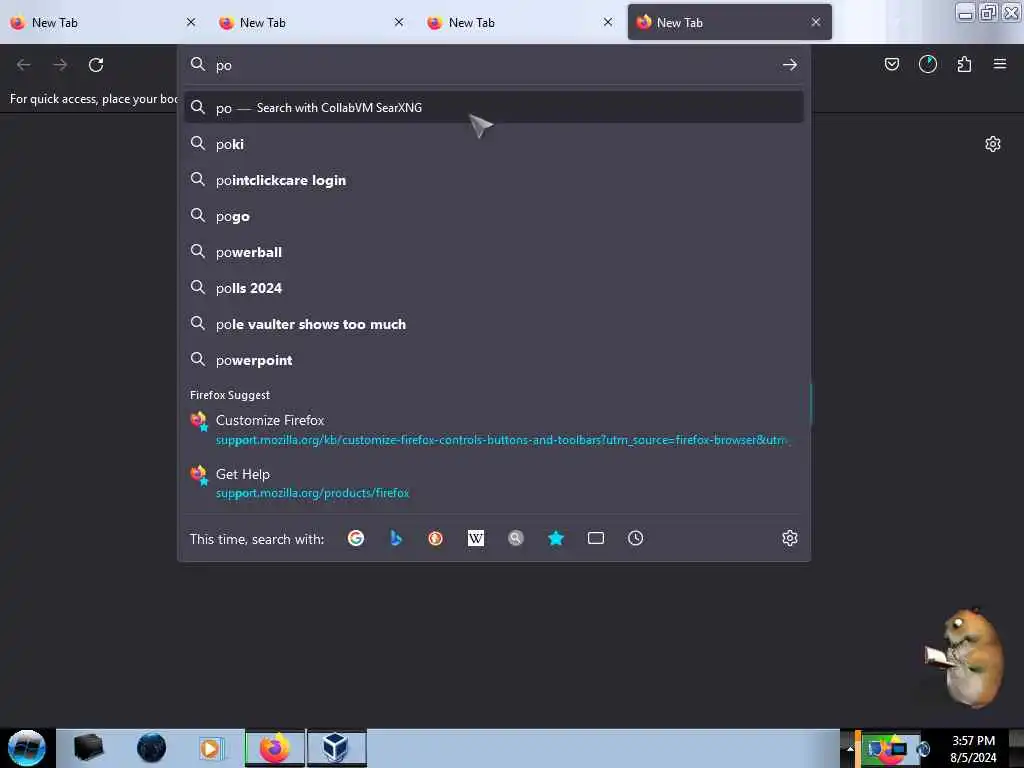1024x768 pixels.
Task: Reload the current page
Action: (x=96, y=65)
